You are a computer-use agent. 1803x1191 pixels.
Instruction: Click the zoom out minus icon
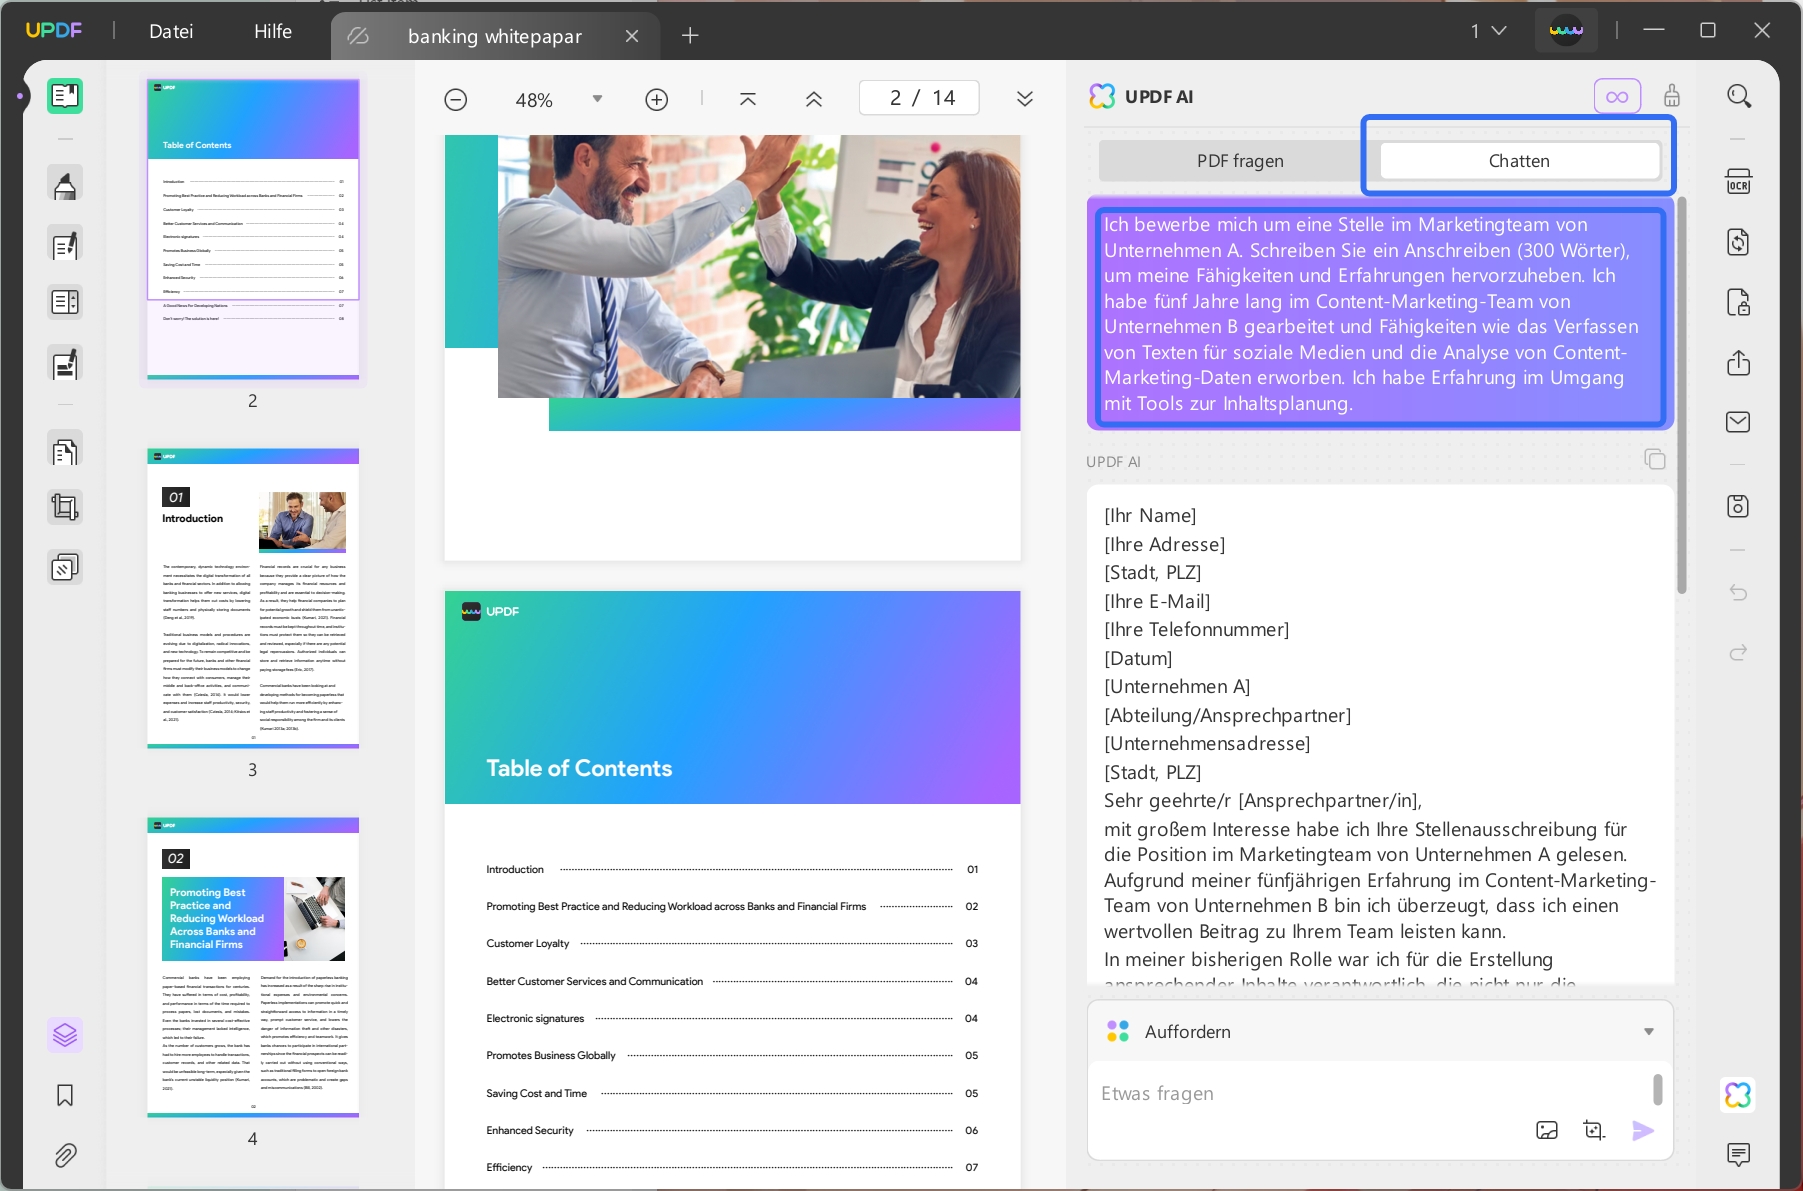pos(456,100)
